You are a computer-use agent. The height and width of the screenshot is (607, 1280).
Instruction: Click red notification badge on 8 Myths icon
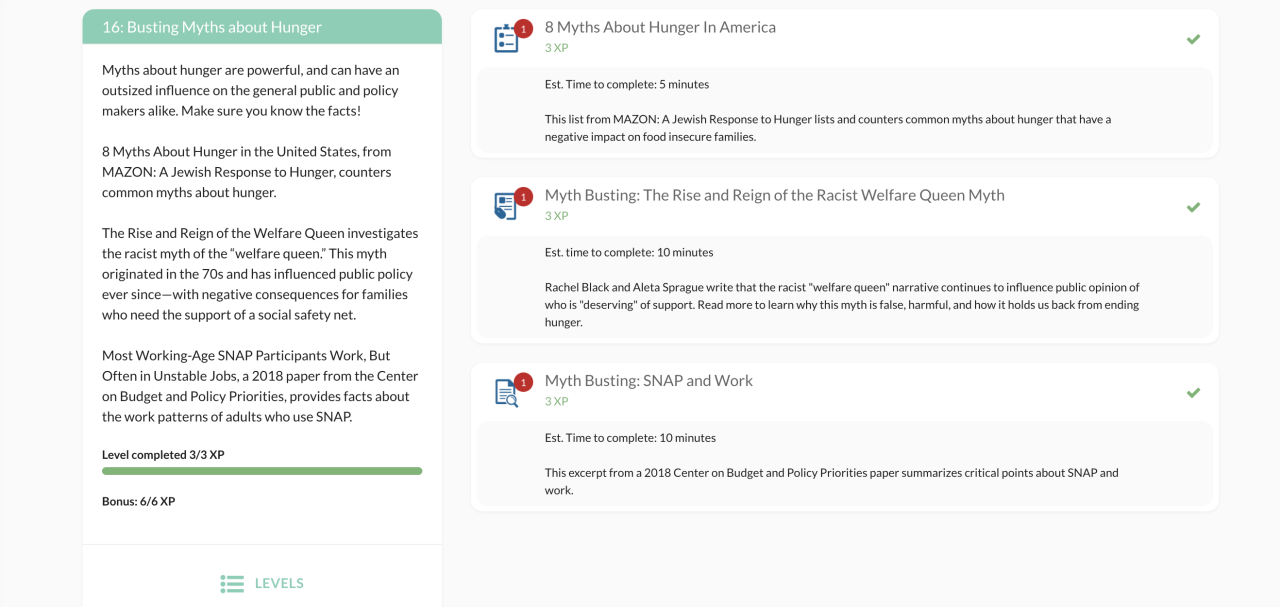pos(523,28)
